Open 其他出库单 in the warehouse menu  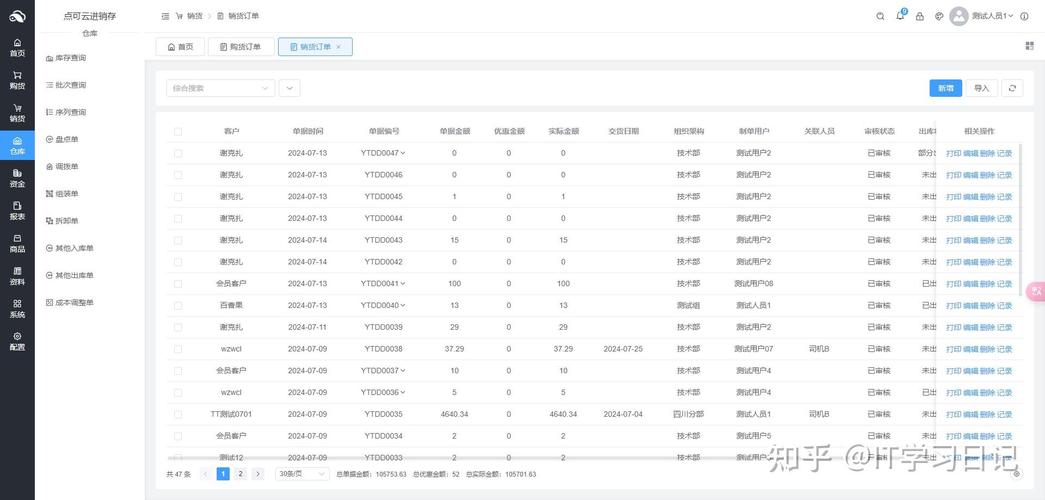coord(70,275)
